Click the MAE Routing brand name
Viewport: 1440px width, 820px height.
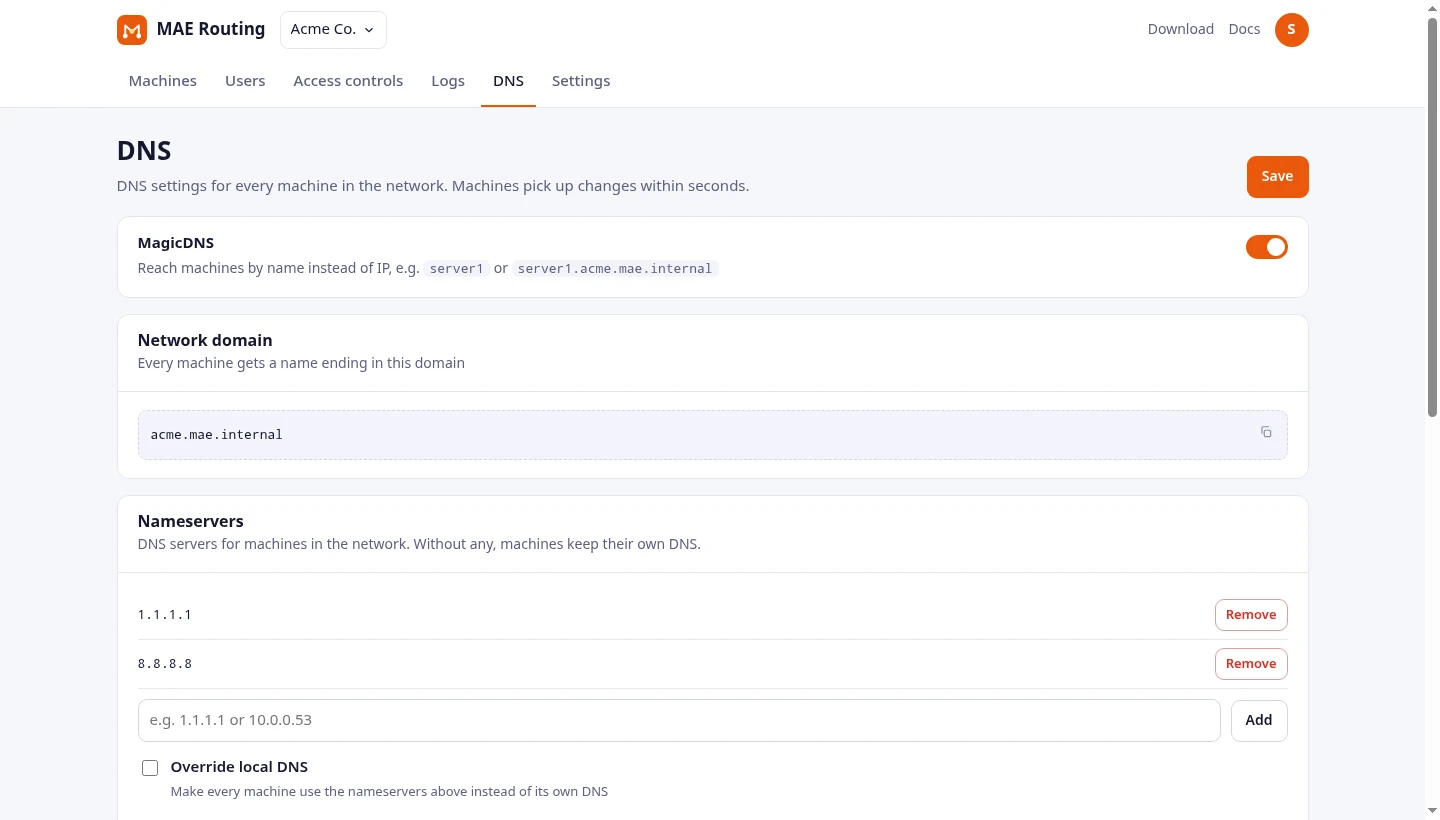pyautogui.click(x=211, y=29)
